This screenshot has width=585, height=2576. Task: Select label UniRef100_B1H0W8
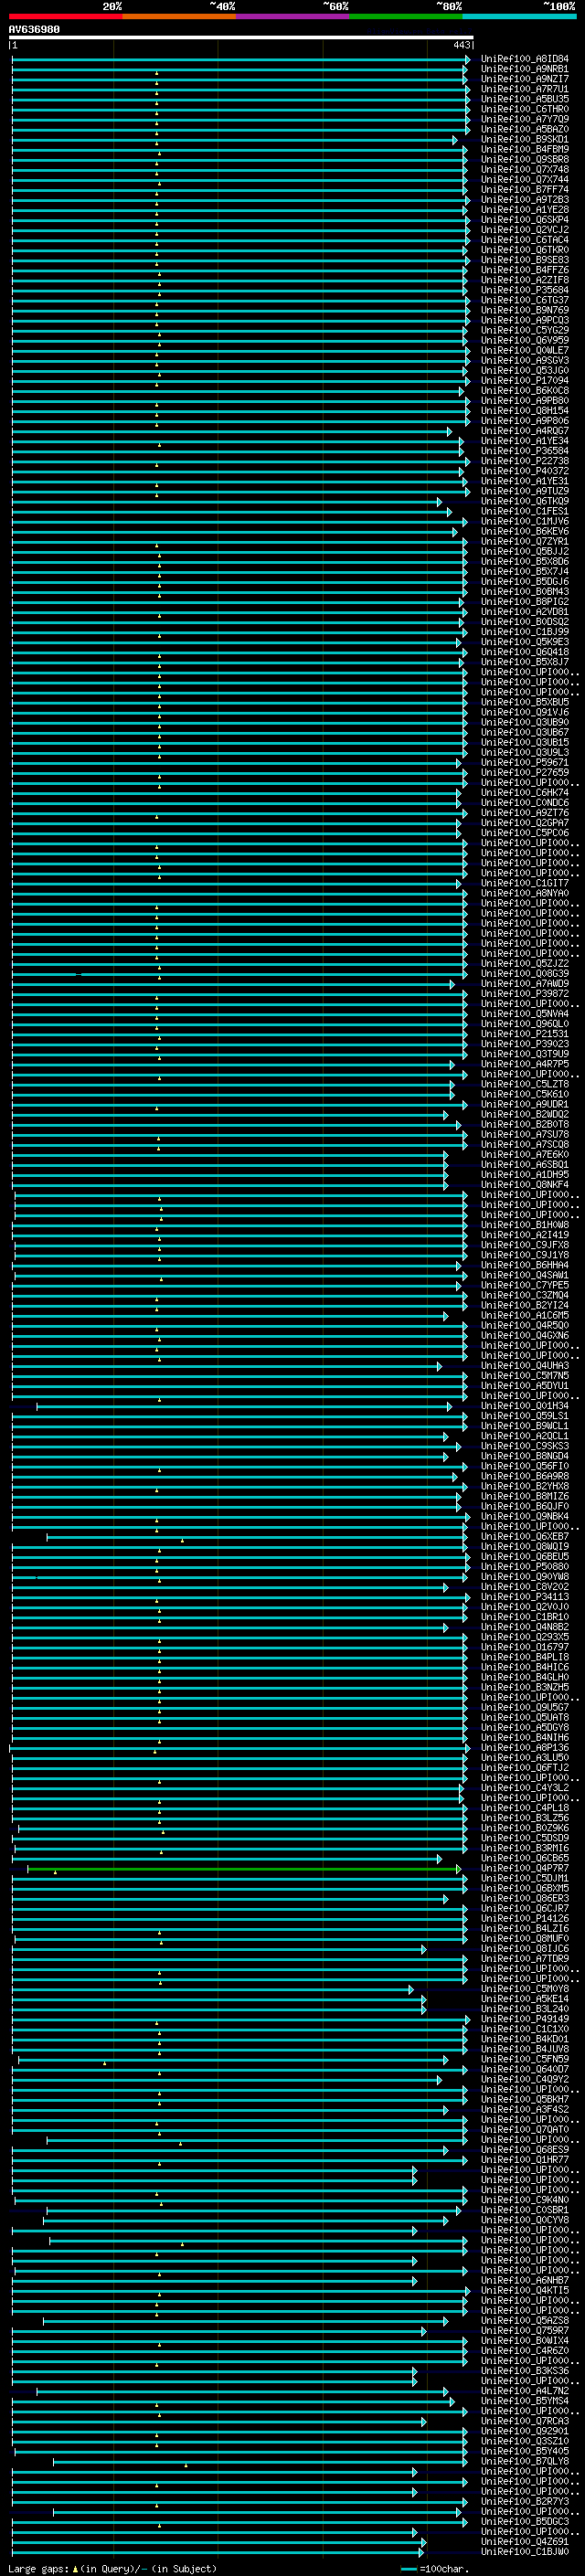[525, 1225]
